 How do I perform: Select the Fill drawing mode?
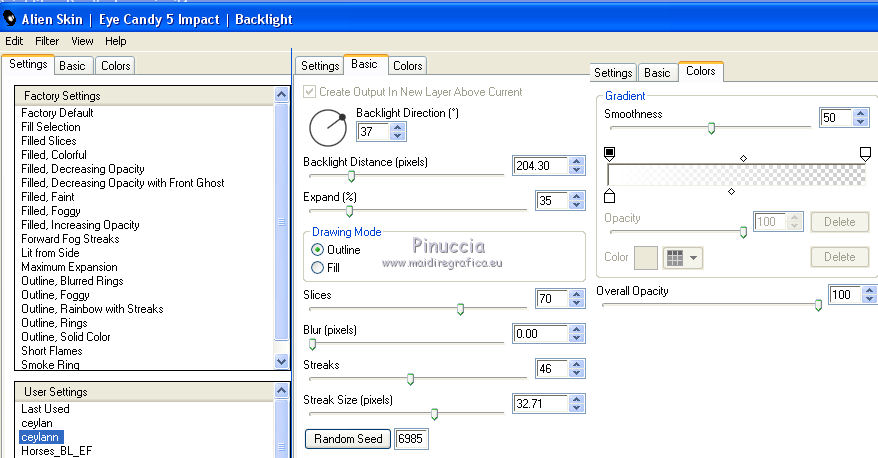click(317, 268)
